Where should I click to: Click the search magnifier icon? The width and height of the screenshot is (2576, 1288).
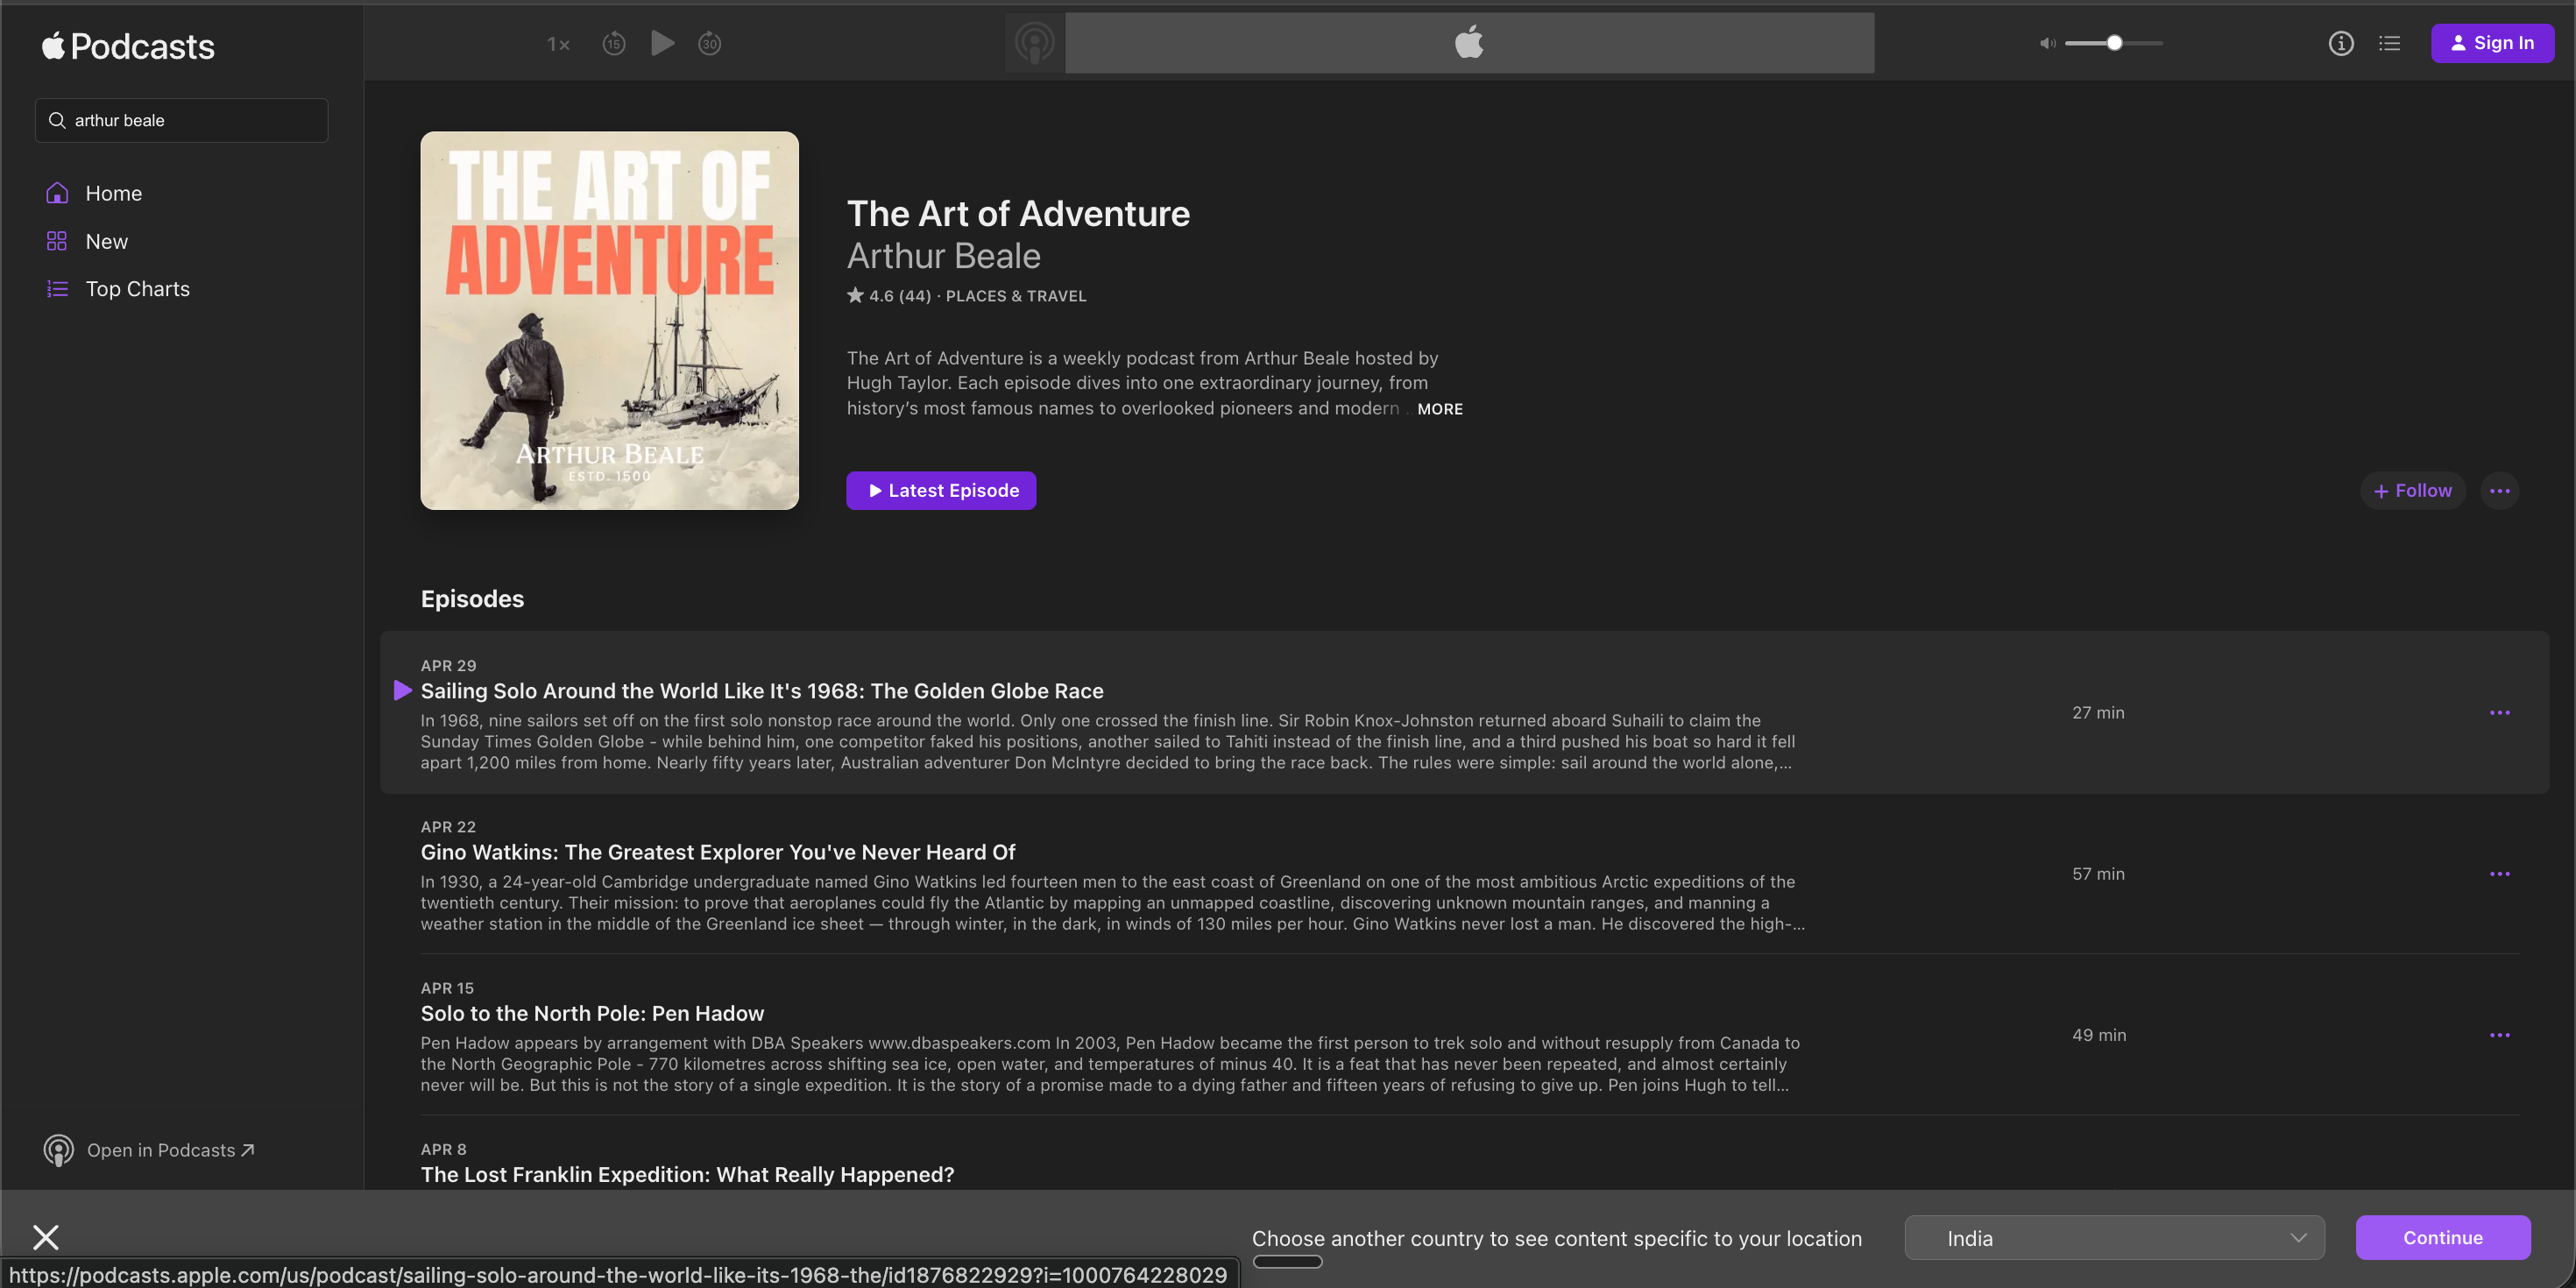click(x=57, y=120)
